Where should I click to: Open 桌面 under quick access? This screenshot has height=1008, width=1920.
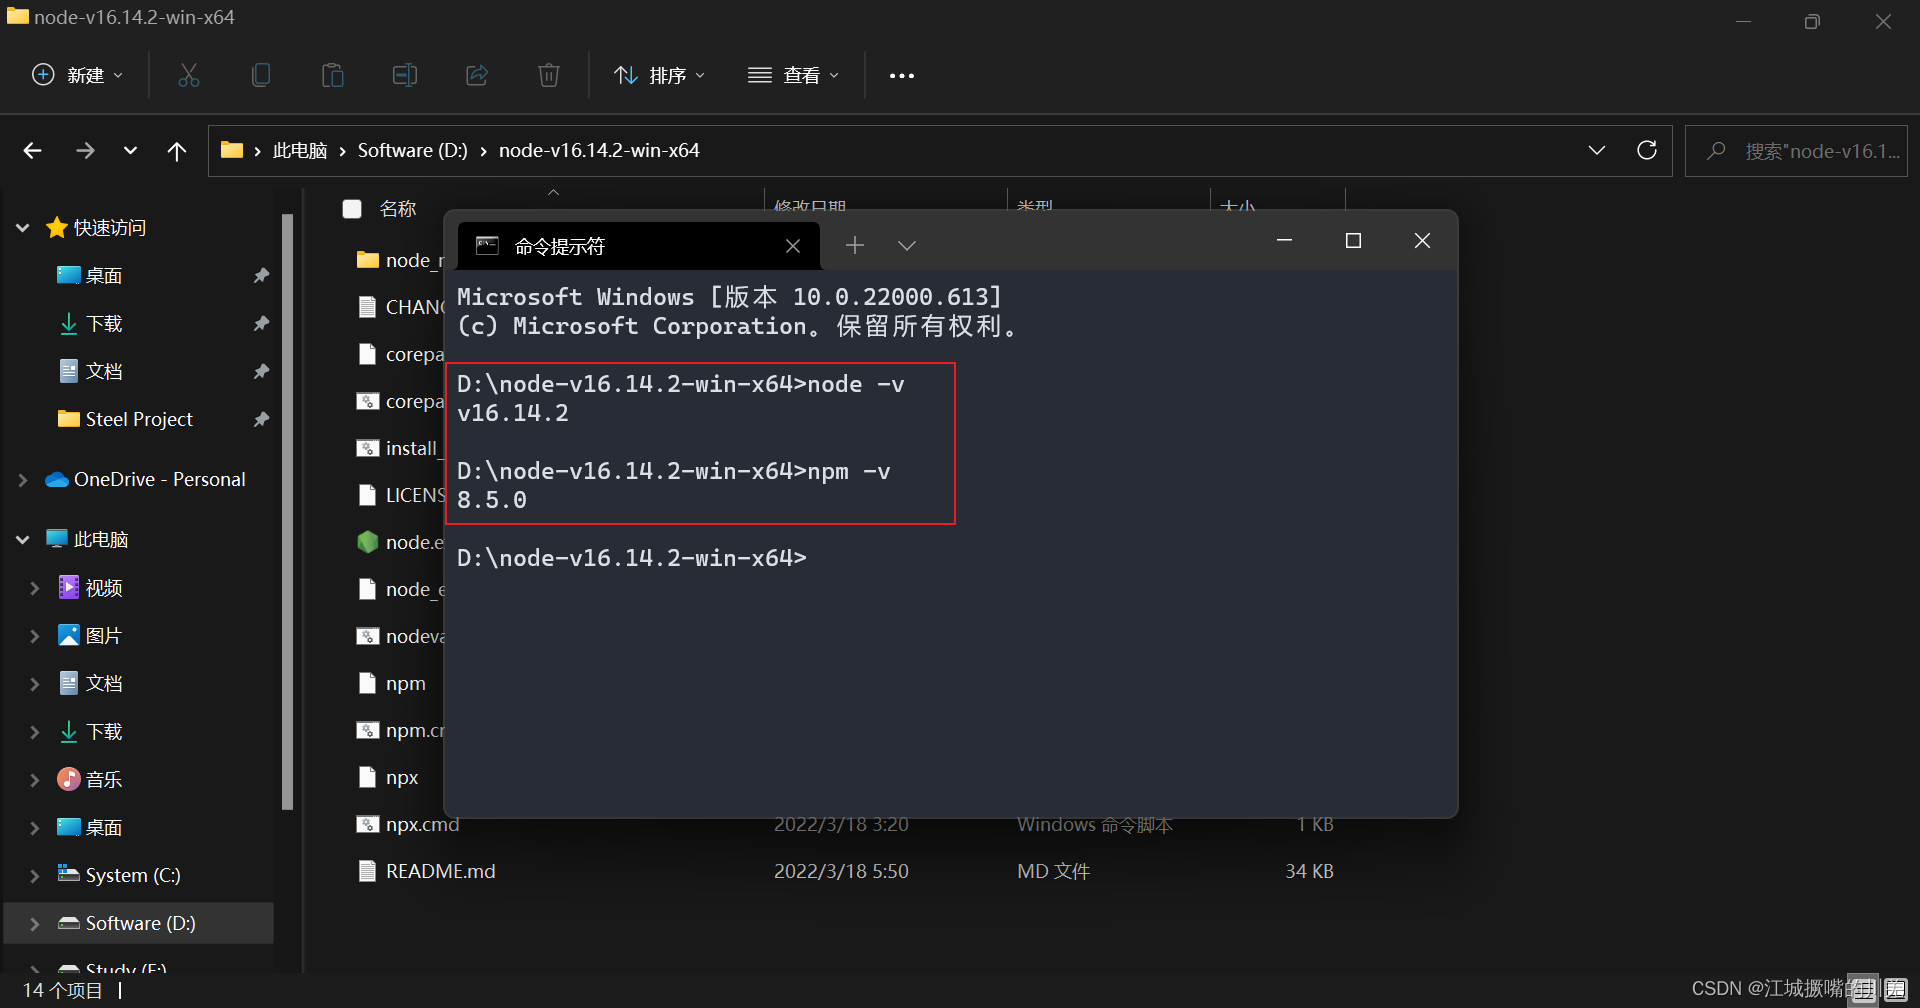(x=104, y=276)
